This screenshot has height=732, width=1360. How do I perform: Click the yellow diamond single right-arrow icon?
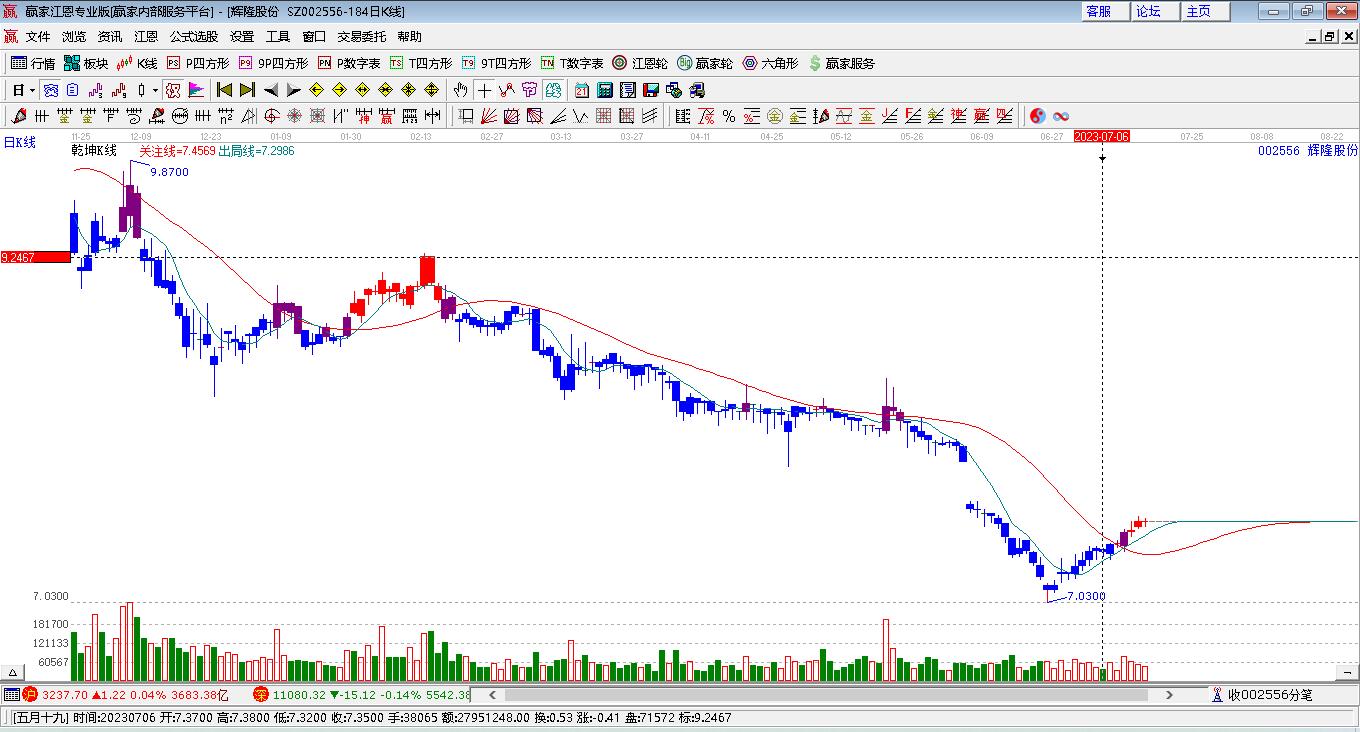[x=340, y=90]
